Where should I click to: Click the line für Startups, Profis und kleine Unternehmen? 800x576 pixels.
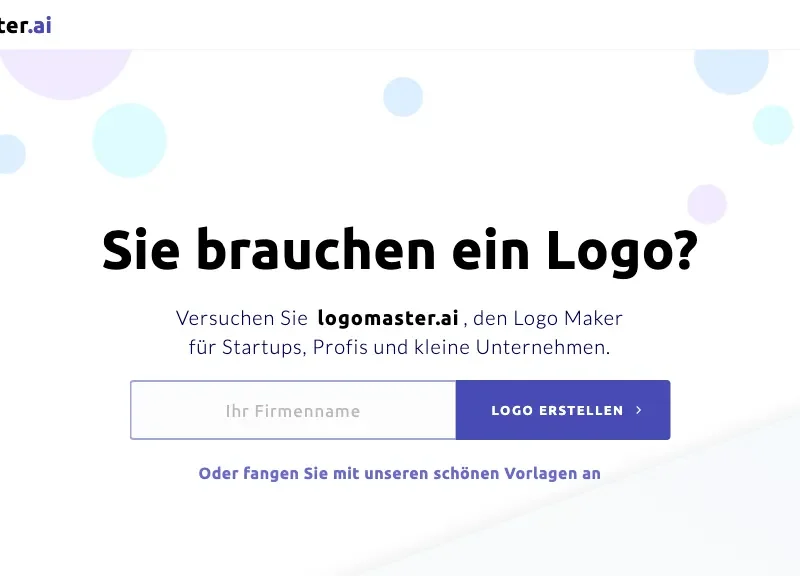[x=399, y=347]
